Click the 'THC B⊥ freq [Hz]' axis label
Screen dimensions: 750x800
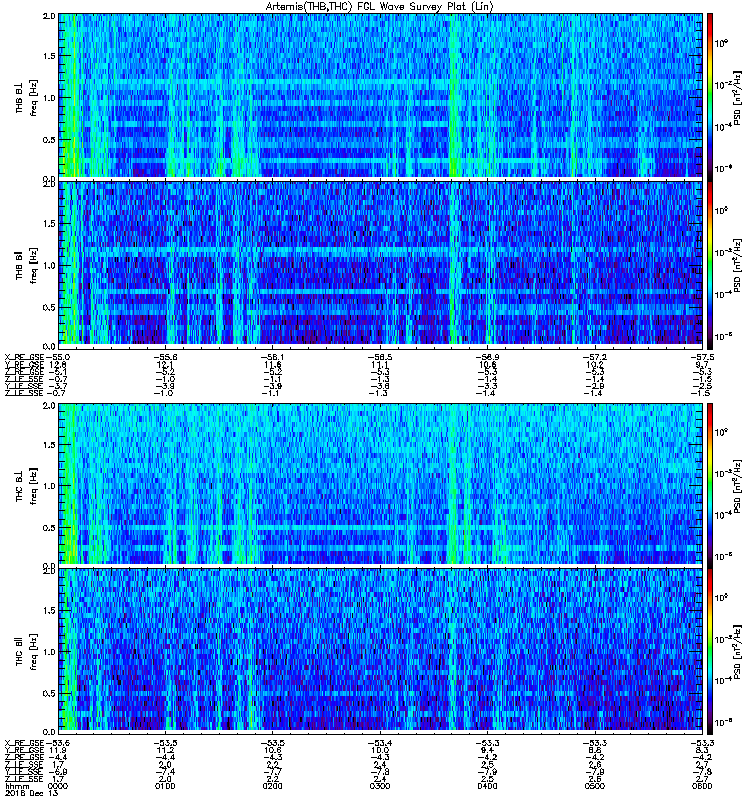(x=26, y=486)
